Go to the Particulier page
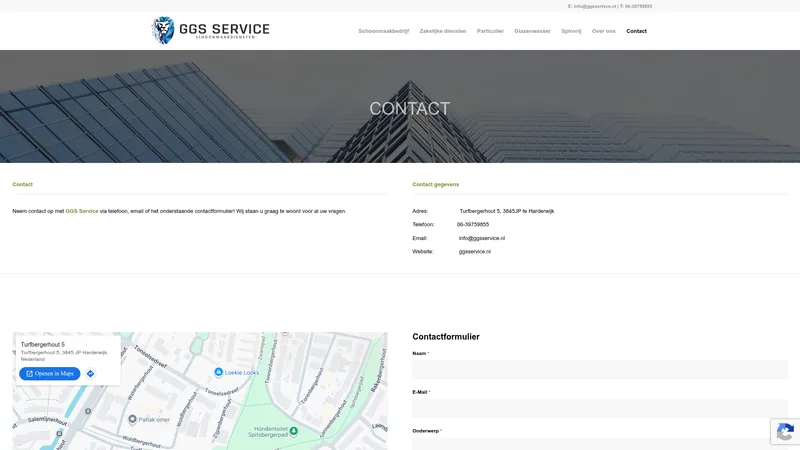The height and width of the screenshot is (450, 800). (x=490, y=31)
